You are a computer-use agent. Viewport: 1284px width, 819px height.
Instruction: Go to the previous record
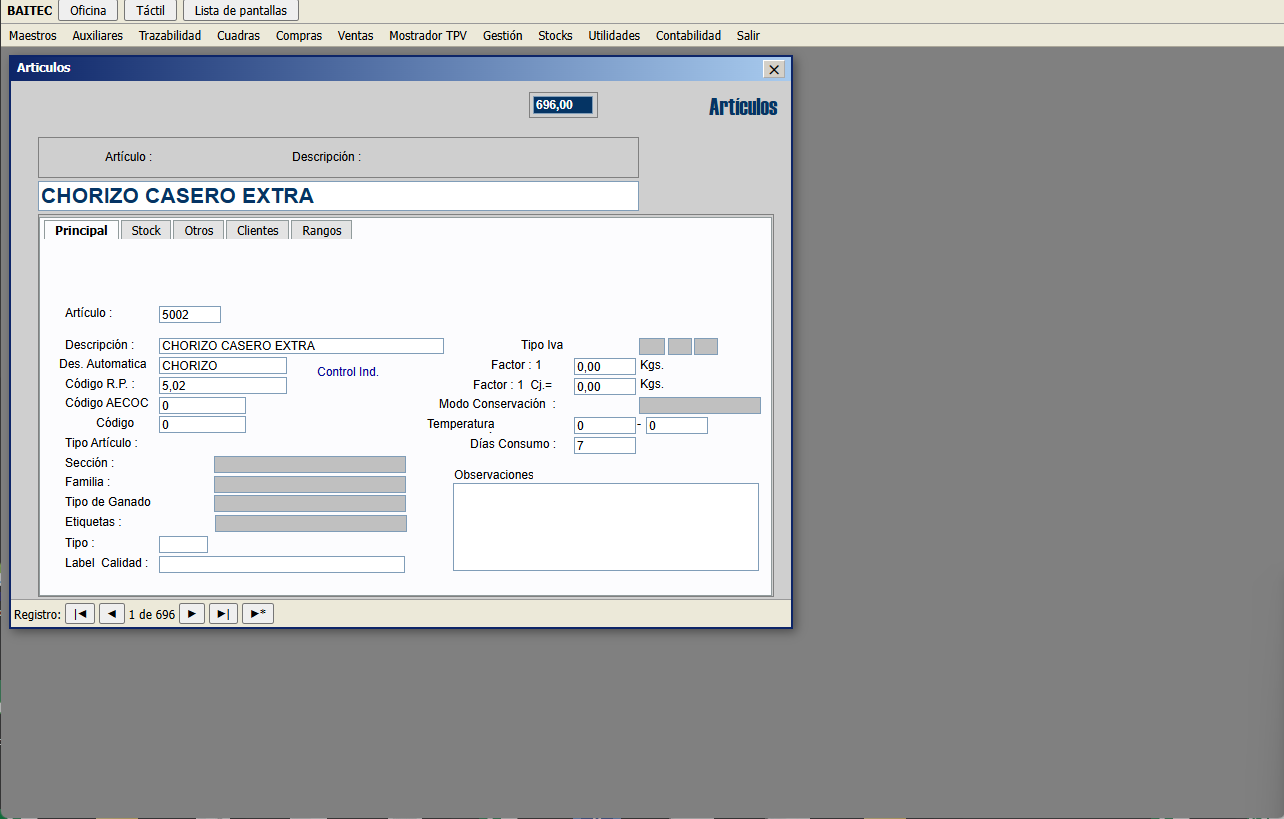click(x=112, y=614)
